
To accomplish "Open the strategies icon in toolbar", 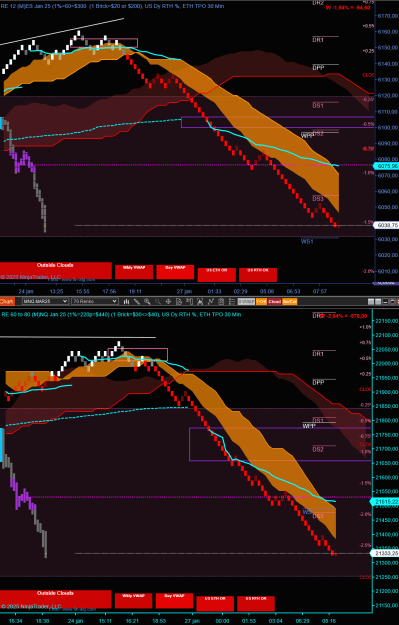I will click(x=221, y=301).
